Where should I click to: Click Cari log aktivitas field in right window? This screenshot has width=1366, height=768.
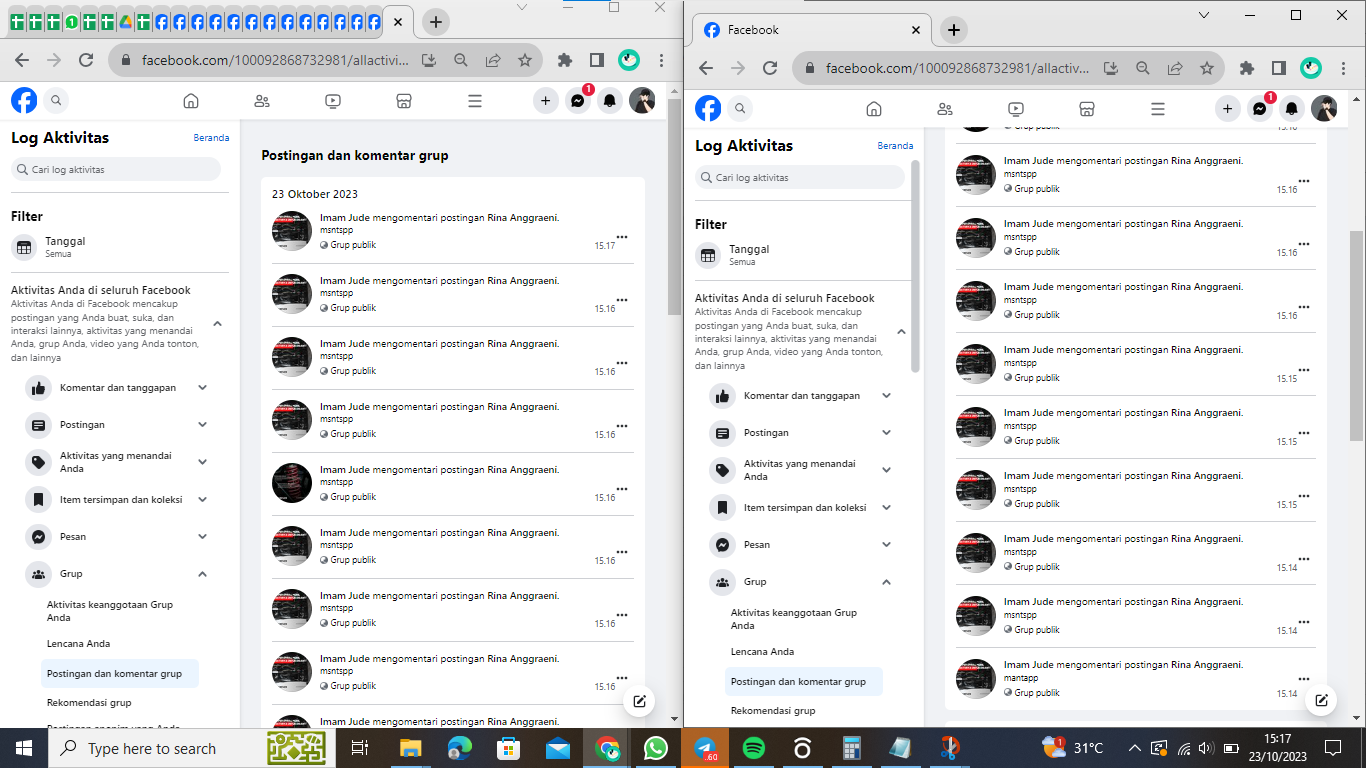click(800, 177)
